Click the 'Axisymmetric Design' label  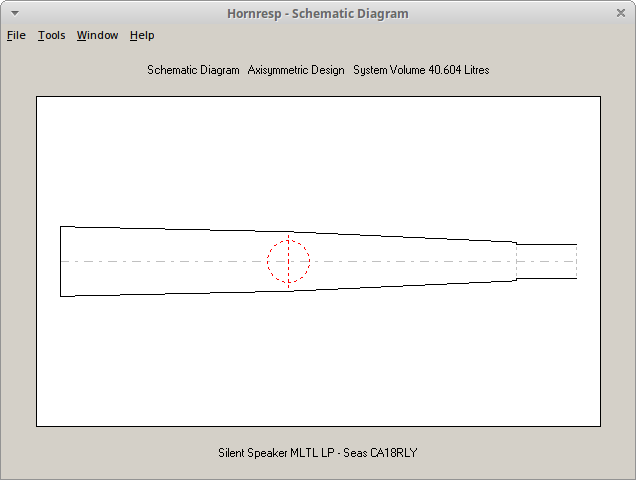point(296,70)
